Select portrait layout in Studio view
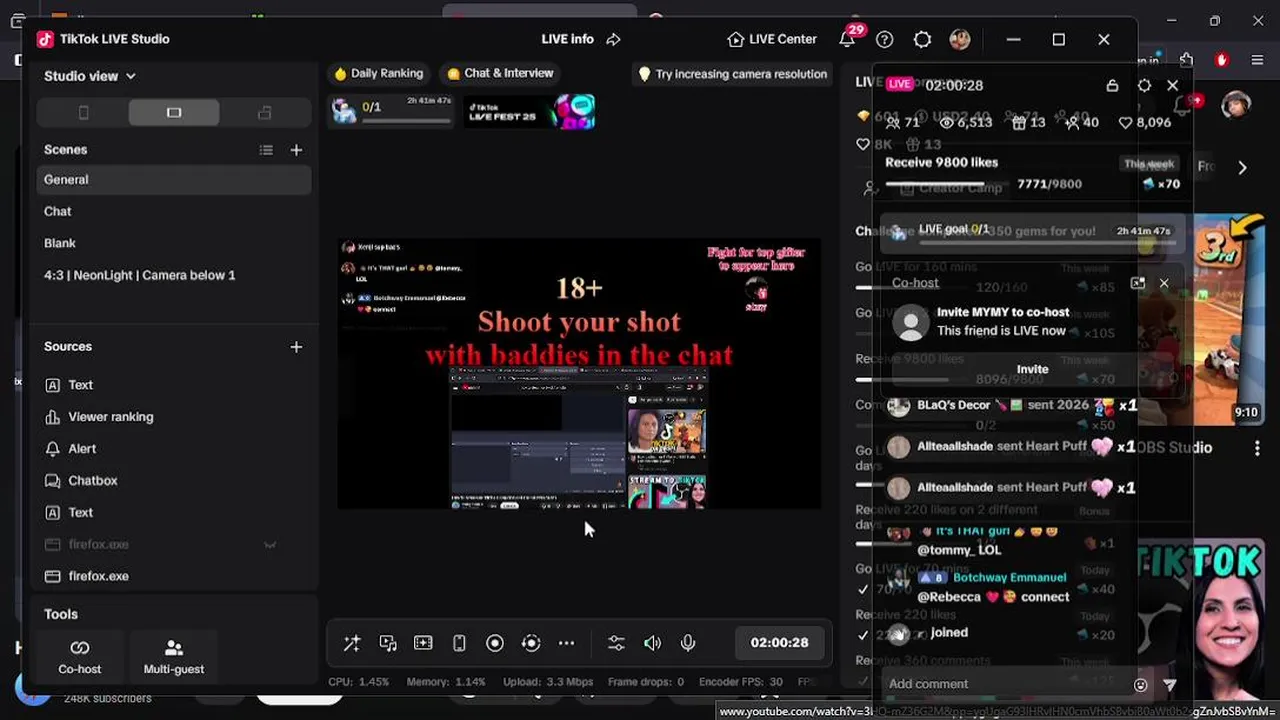Screen dimensions: 1280x720 click(x=83, y=113)
